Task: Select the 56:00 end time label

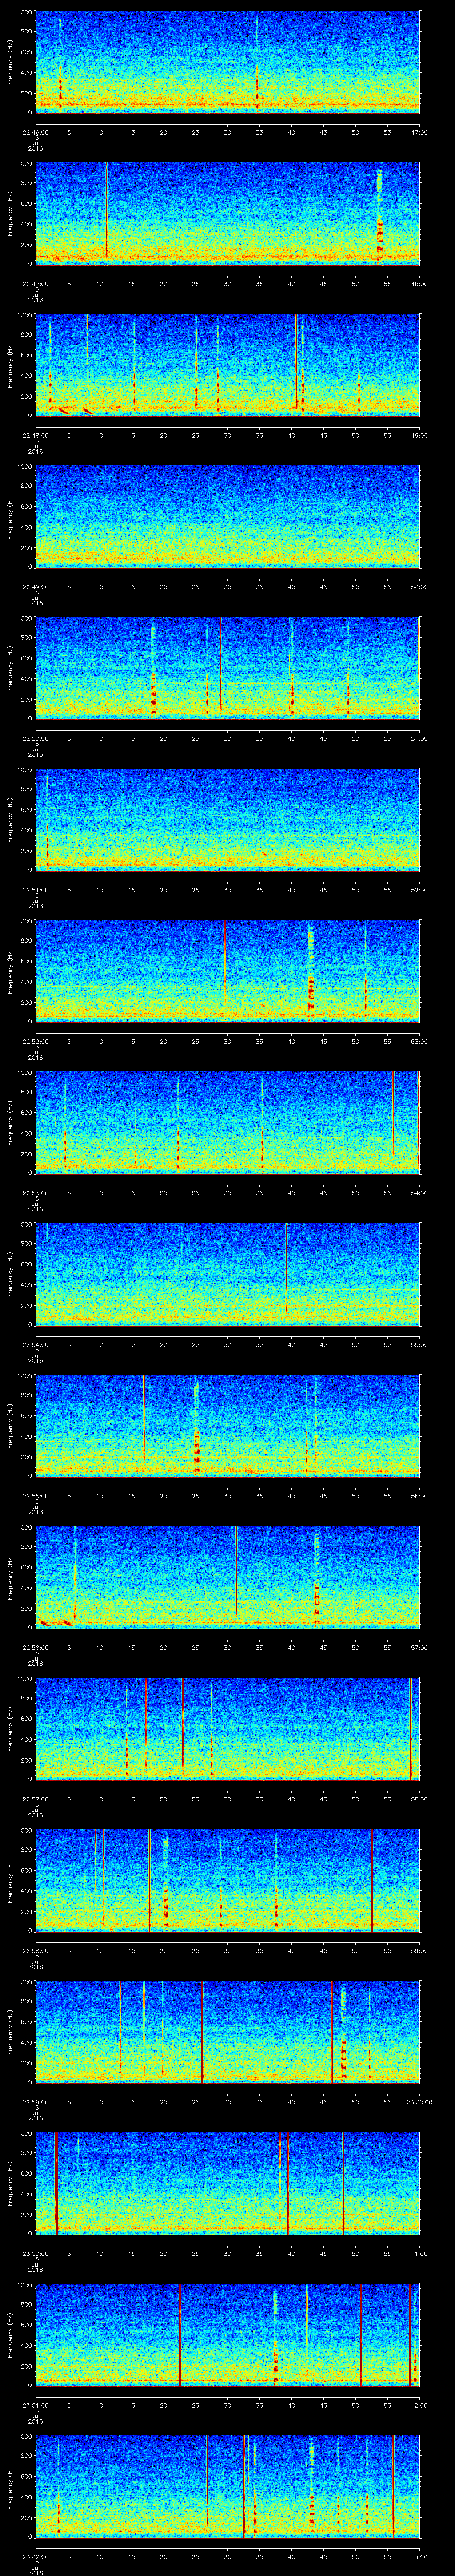Action: point(419,1496)
